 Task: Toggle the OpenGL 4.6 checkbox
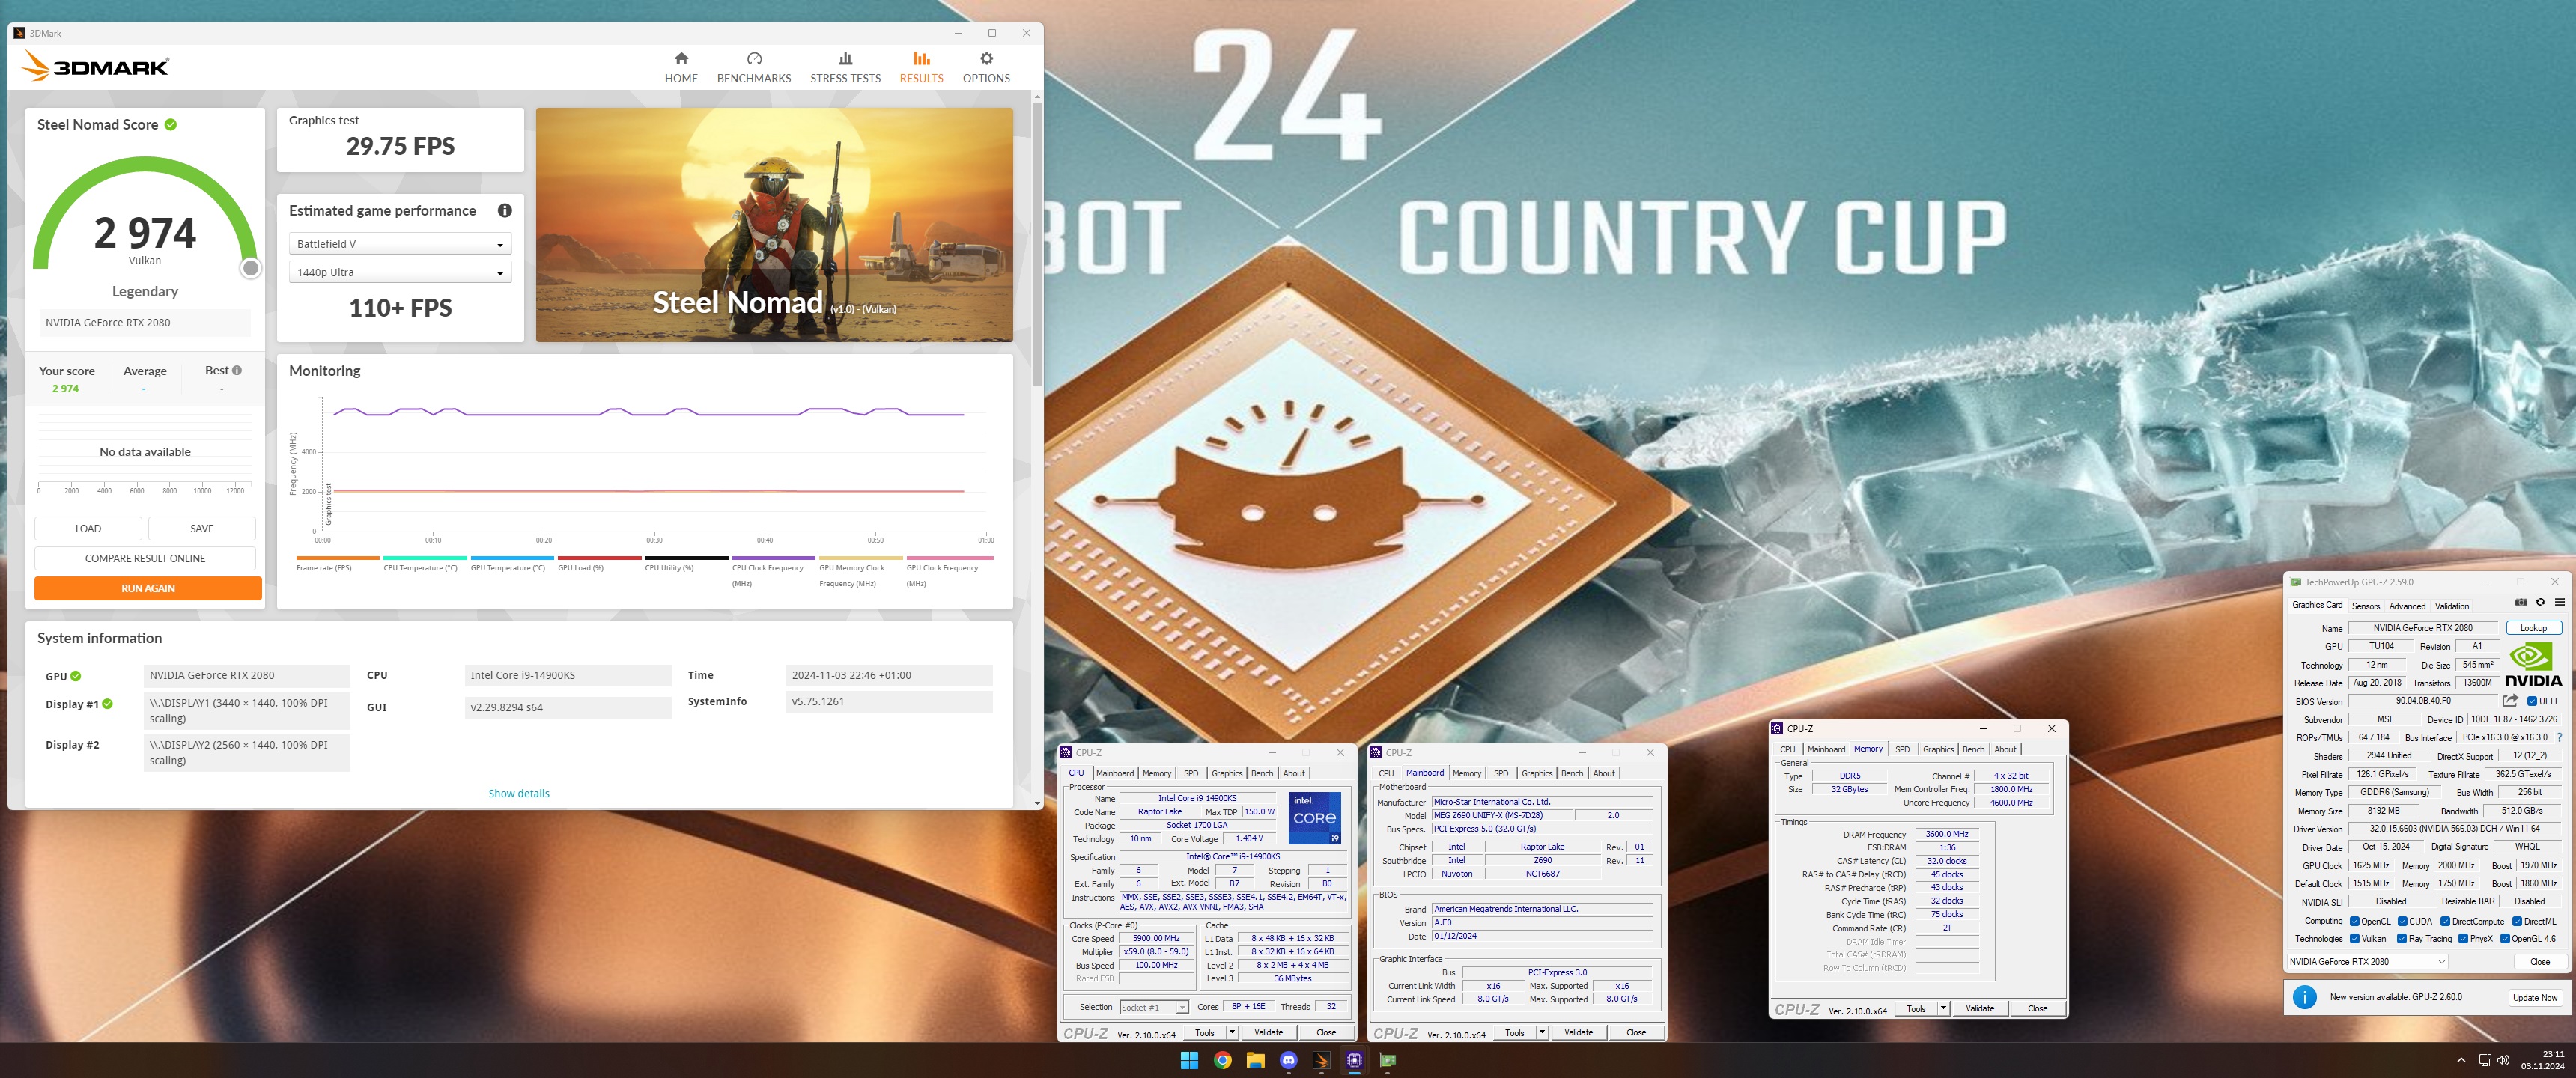[2505, 939]
